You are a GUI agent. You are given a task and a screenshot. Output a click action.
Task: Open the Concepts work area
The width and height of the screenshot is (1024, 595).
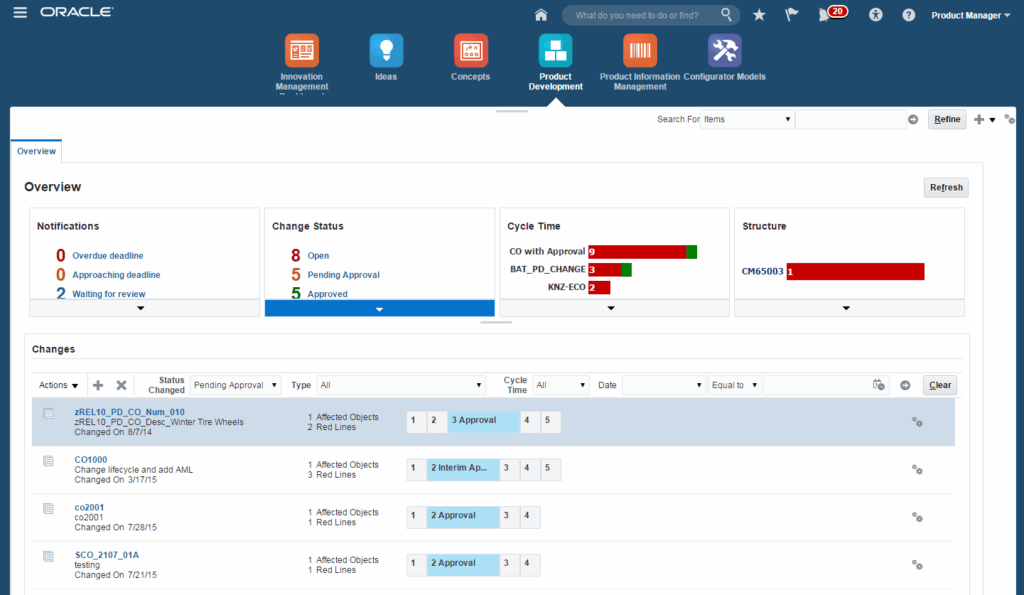click(x=470, y=49)
